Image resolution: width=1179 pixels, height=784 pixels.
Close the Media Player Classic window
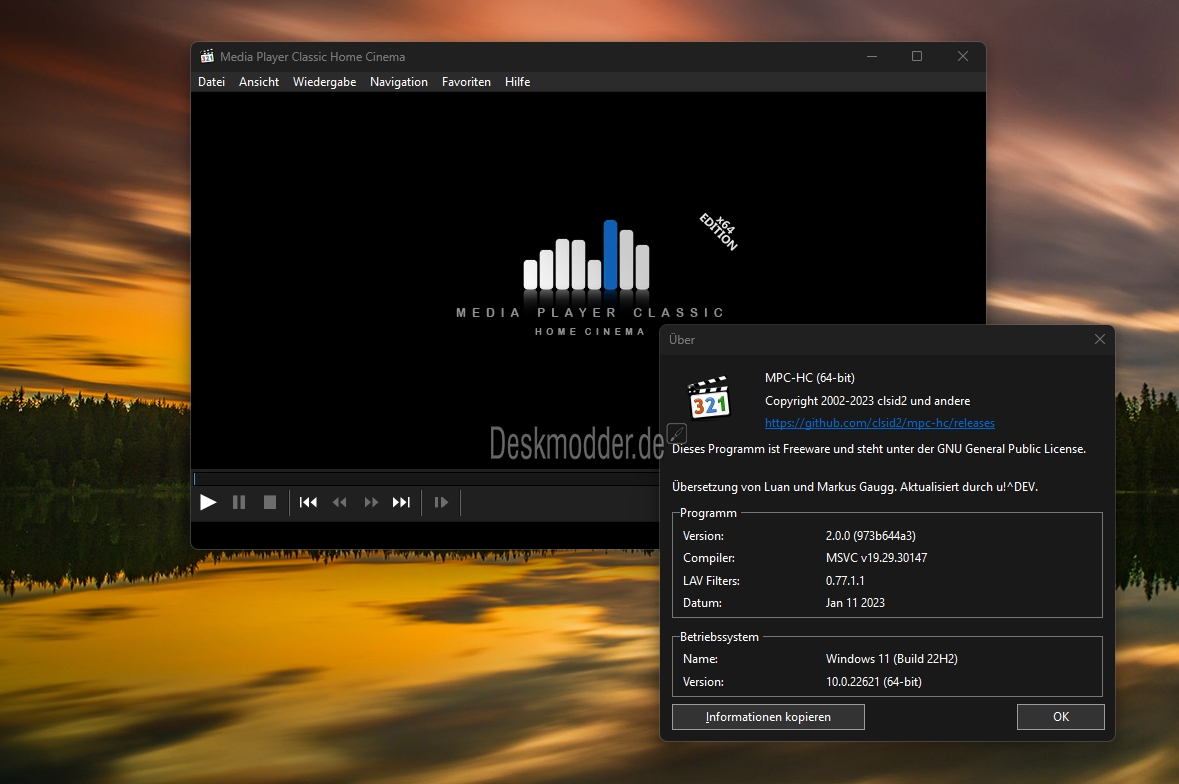962,56
